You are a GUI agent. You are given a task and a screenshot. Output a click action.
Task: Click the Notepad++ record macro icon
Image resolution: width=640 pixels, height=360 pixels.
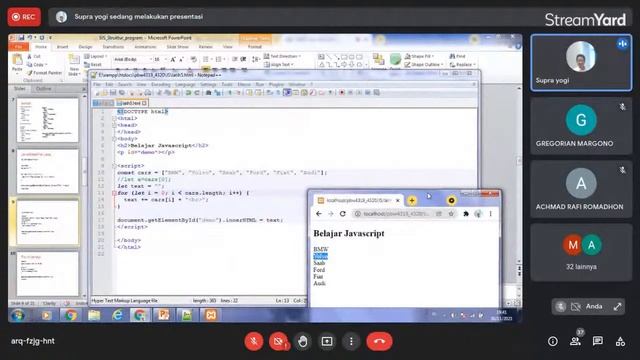[342, 93]
